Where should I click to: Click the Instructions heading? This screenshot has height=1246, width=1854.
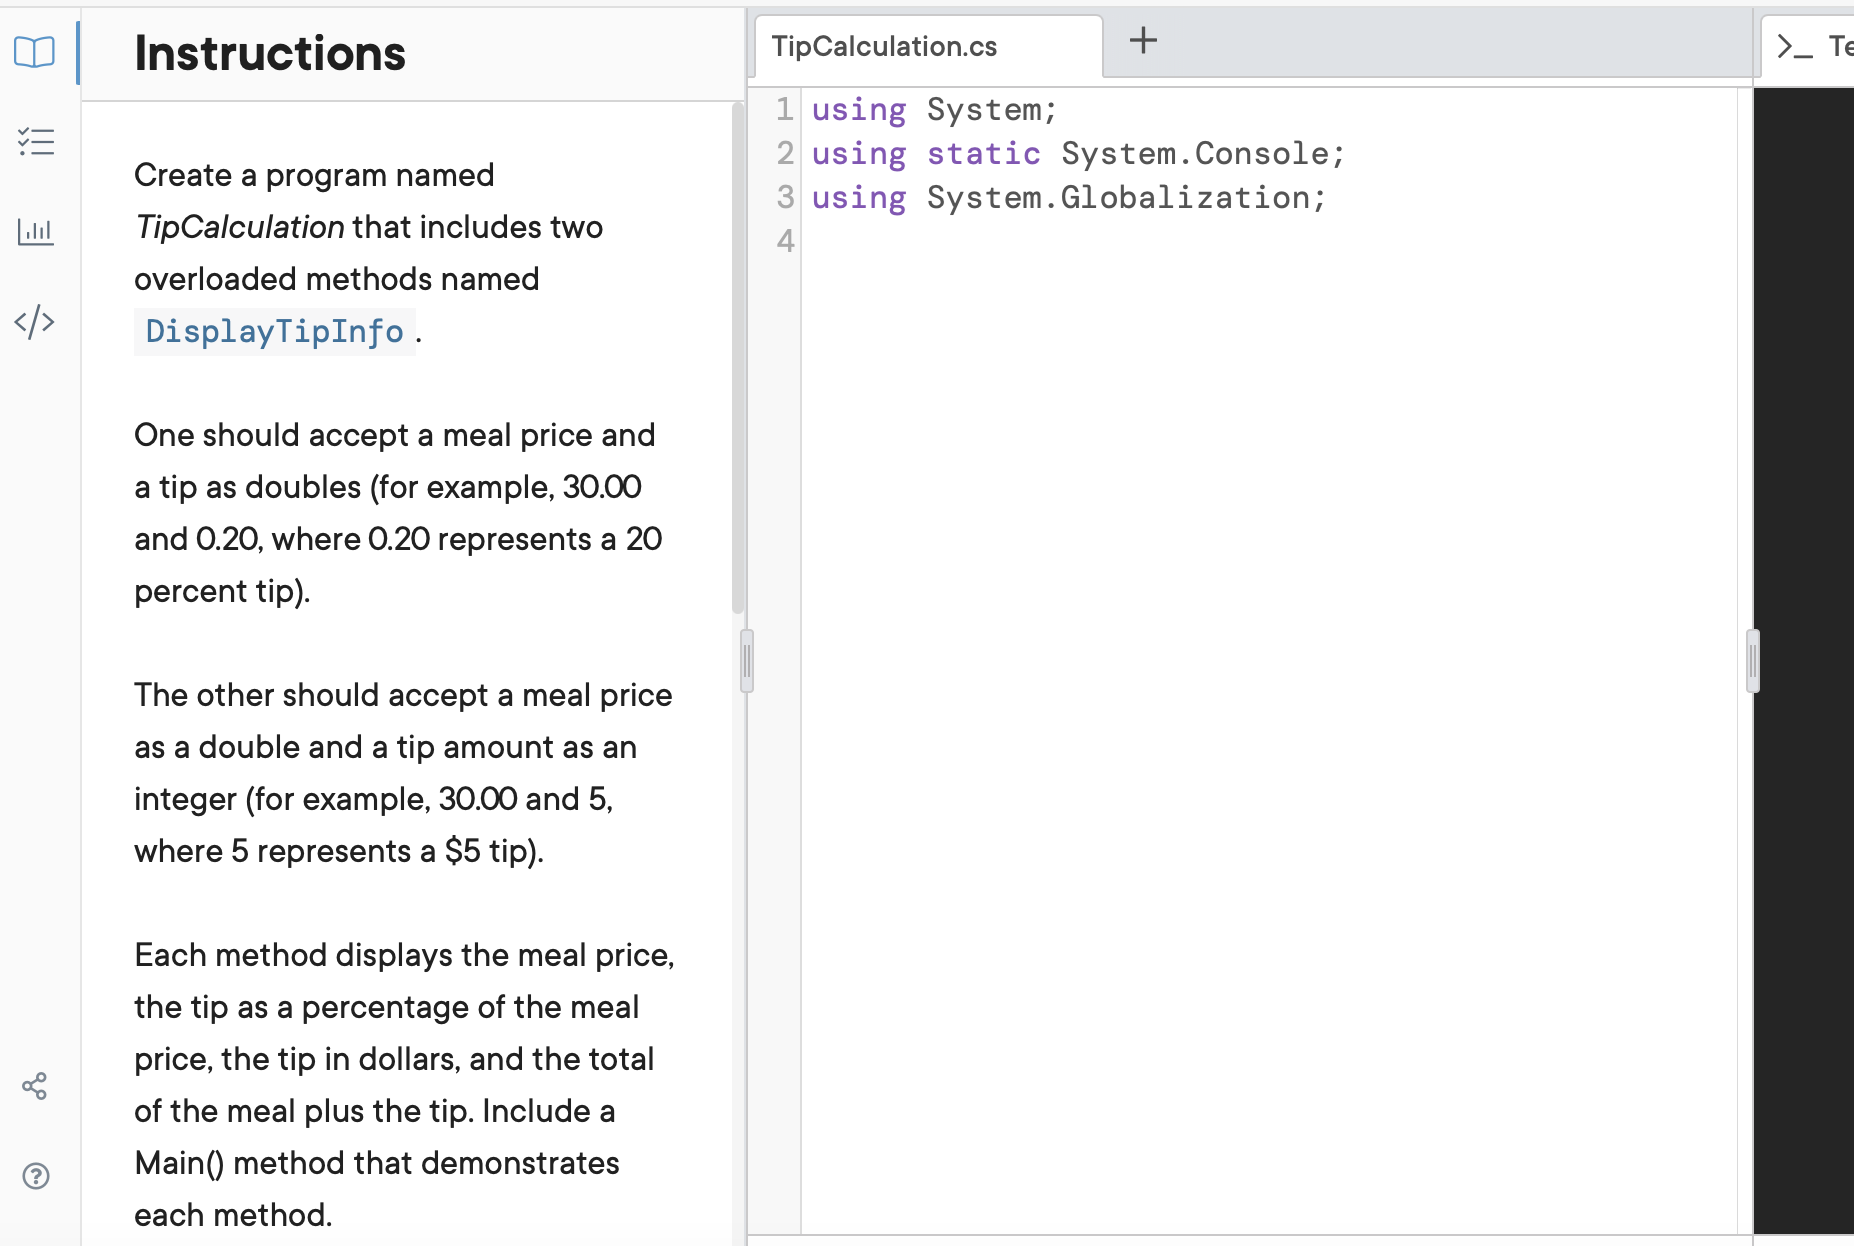coord(269,53)
